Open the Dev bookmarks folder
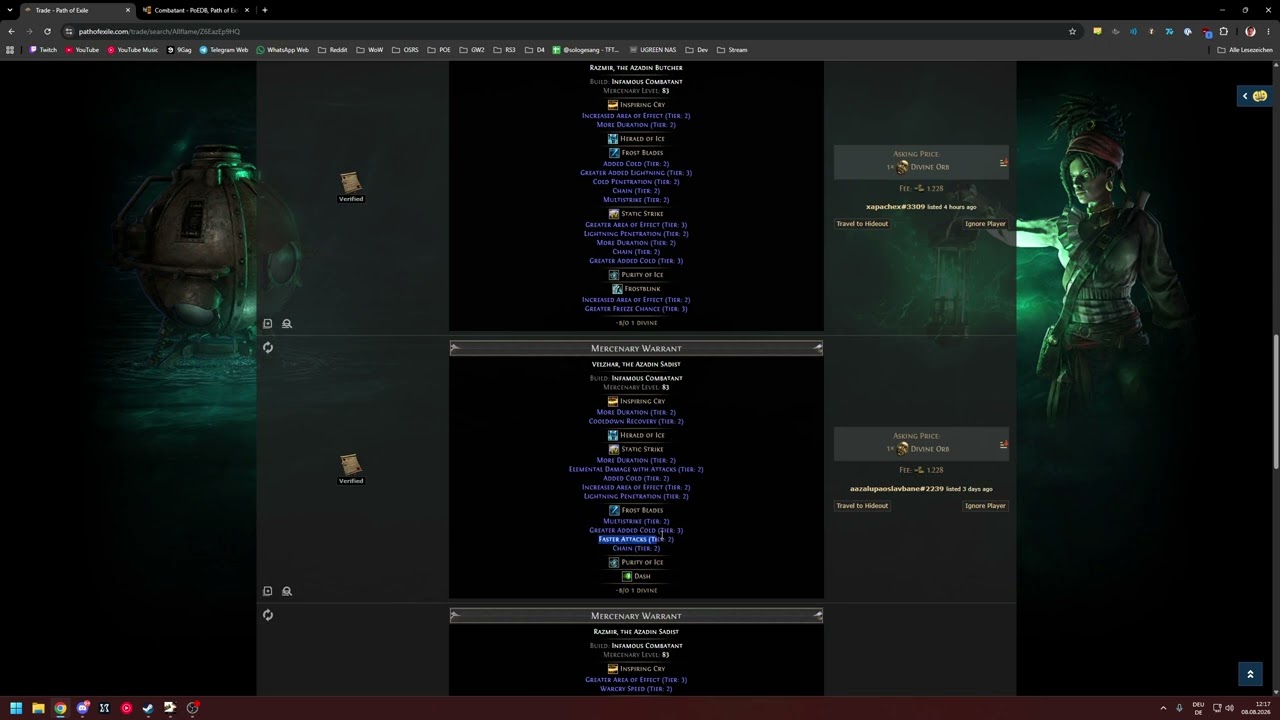This screenshot has width=1280, height=720. [x=697, y=49]
